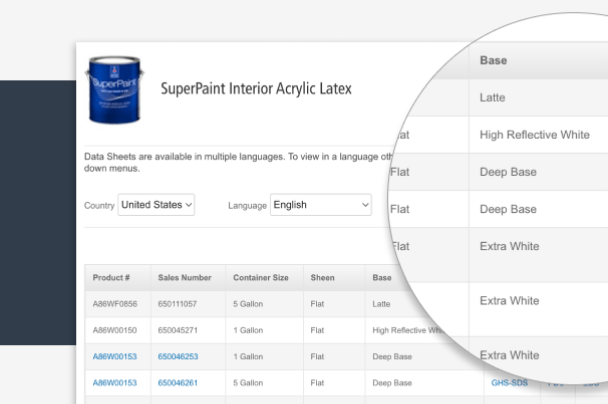Click the SuperPaint paint can image

pyautogui.click(x=114, y=90)
